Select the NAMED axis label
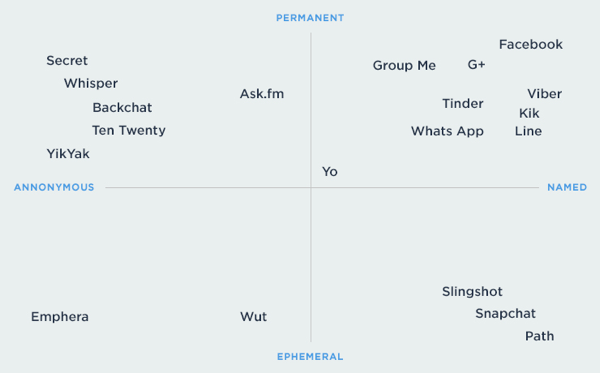The height and width of the screenshot is (373, 600). [567, 187]
